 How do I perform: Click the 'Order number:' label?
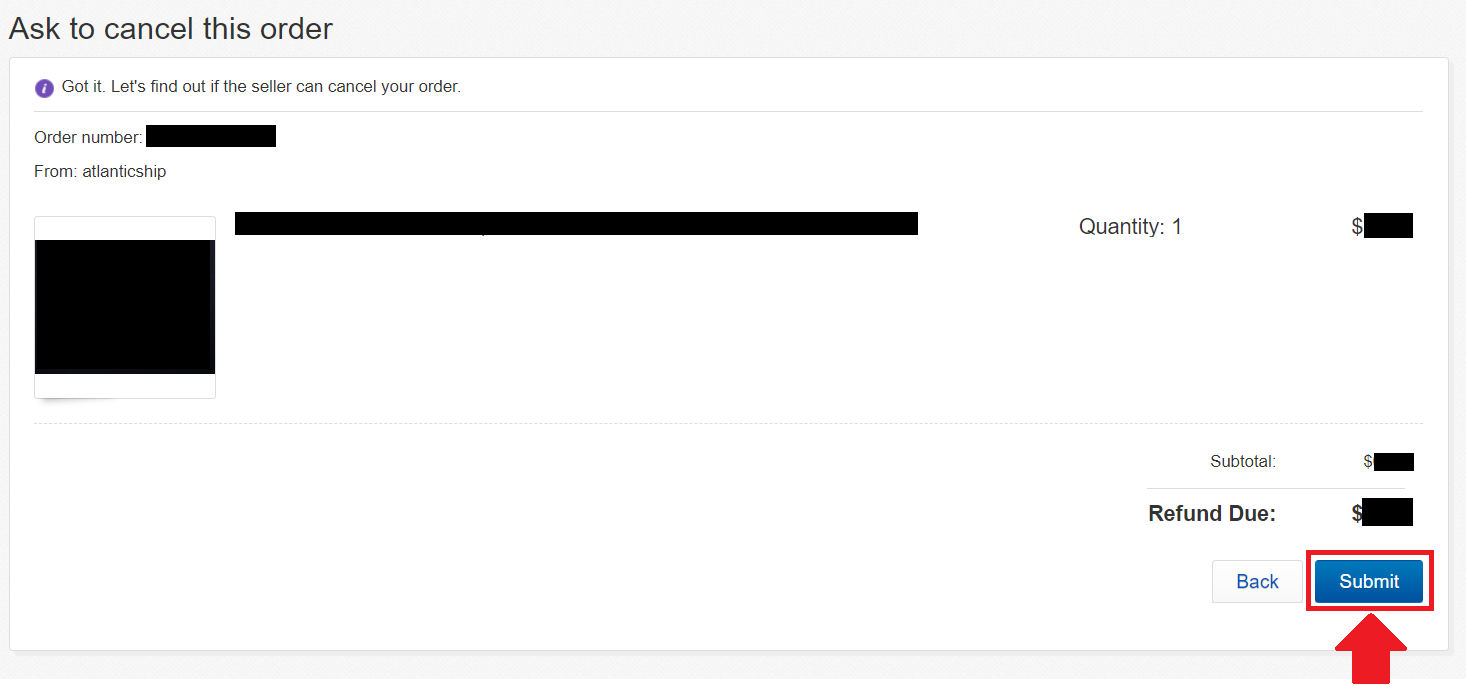(x=88, y=137)
